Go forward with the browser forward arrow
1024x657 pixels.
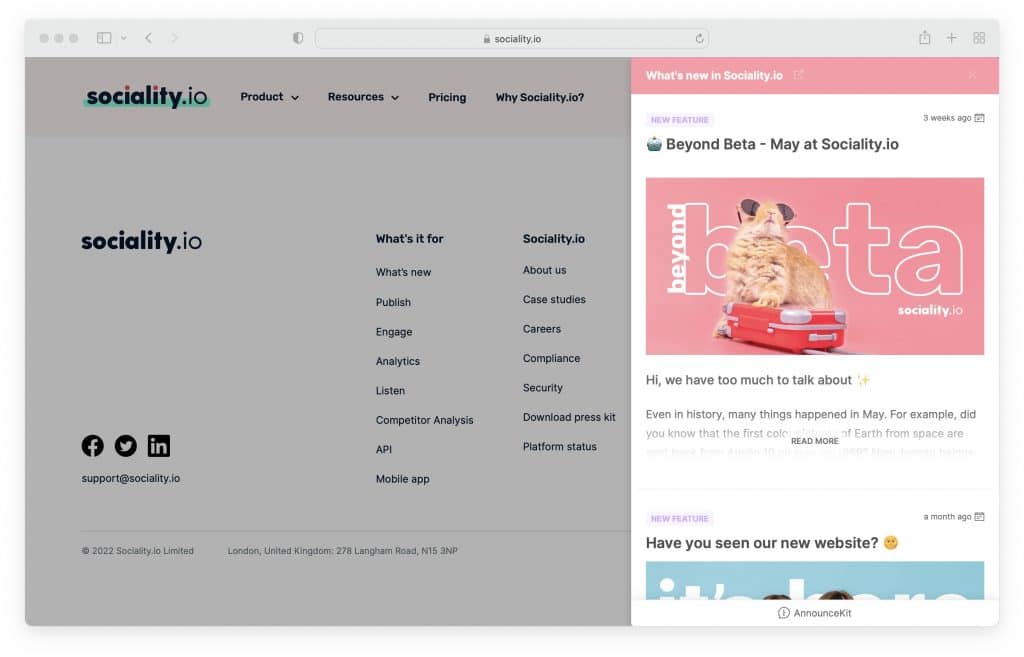[x=174, y=38]
